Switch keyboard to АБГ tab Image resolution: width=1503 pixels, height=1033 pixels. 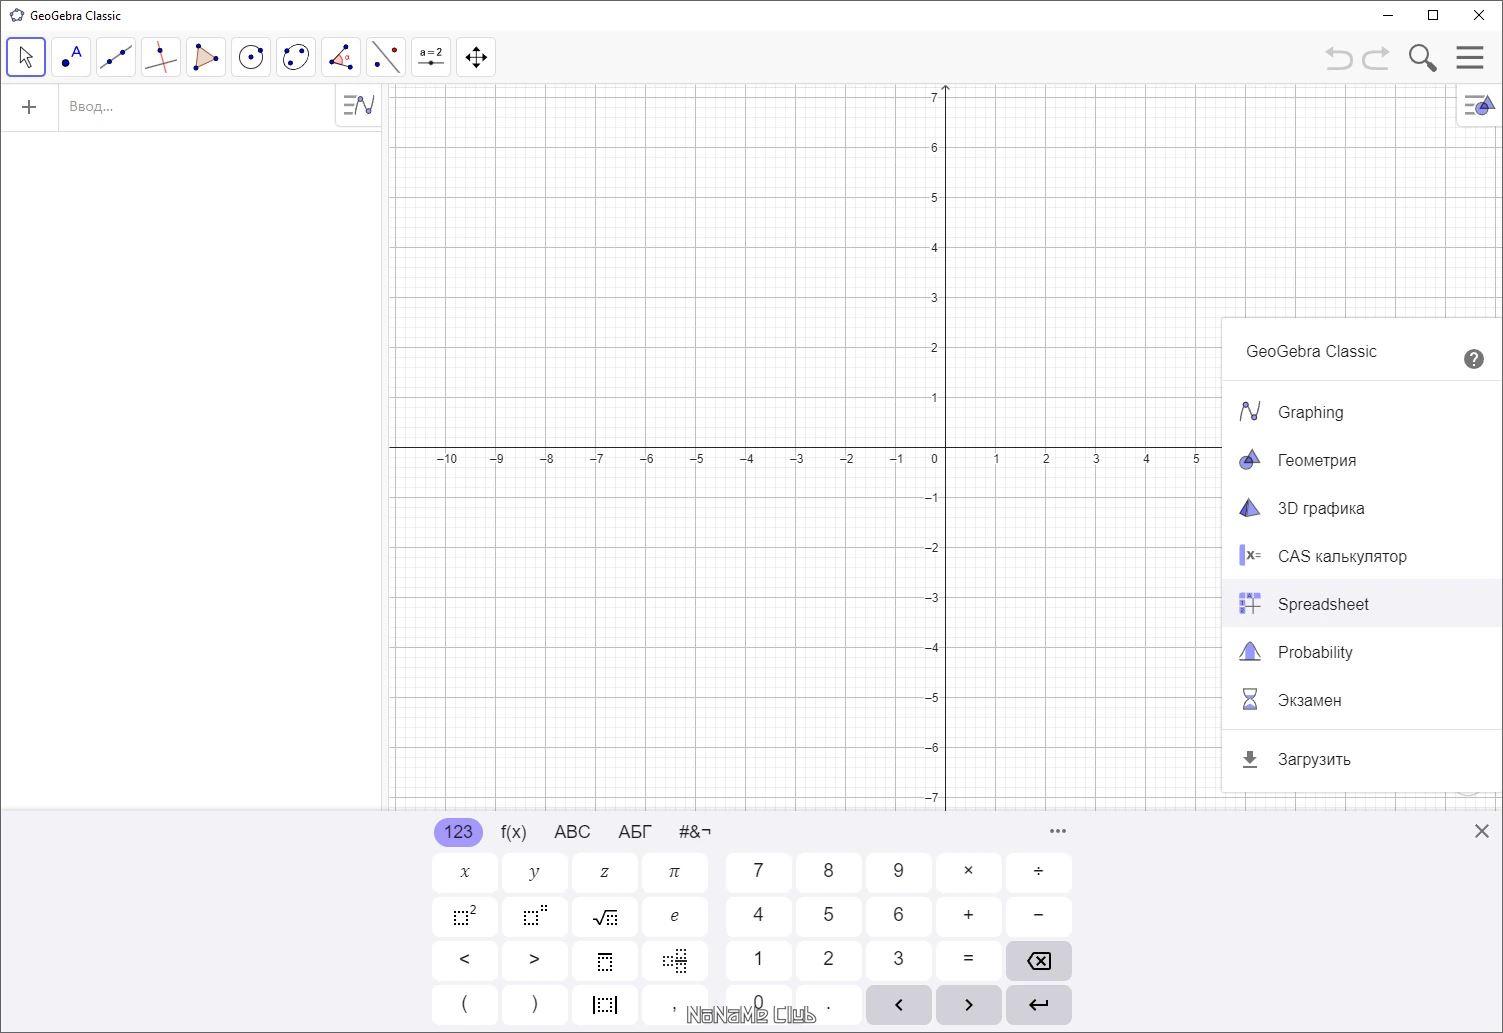pyautogui.click(x=635, y=832)
